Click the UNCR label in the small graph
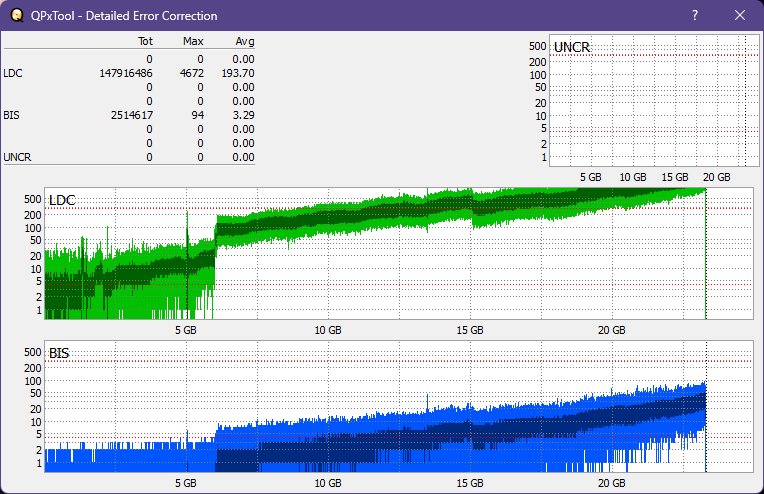This screenshot has height=494, width=764. [571, 48]
